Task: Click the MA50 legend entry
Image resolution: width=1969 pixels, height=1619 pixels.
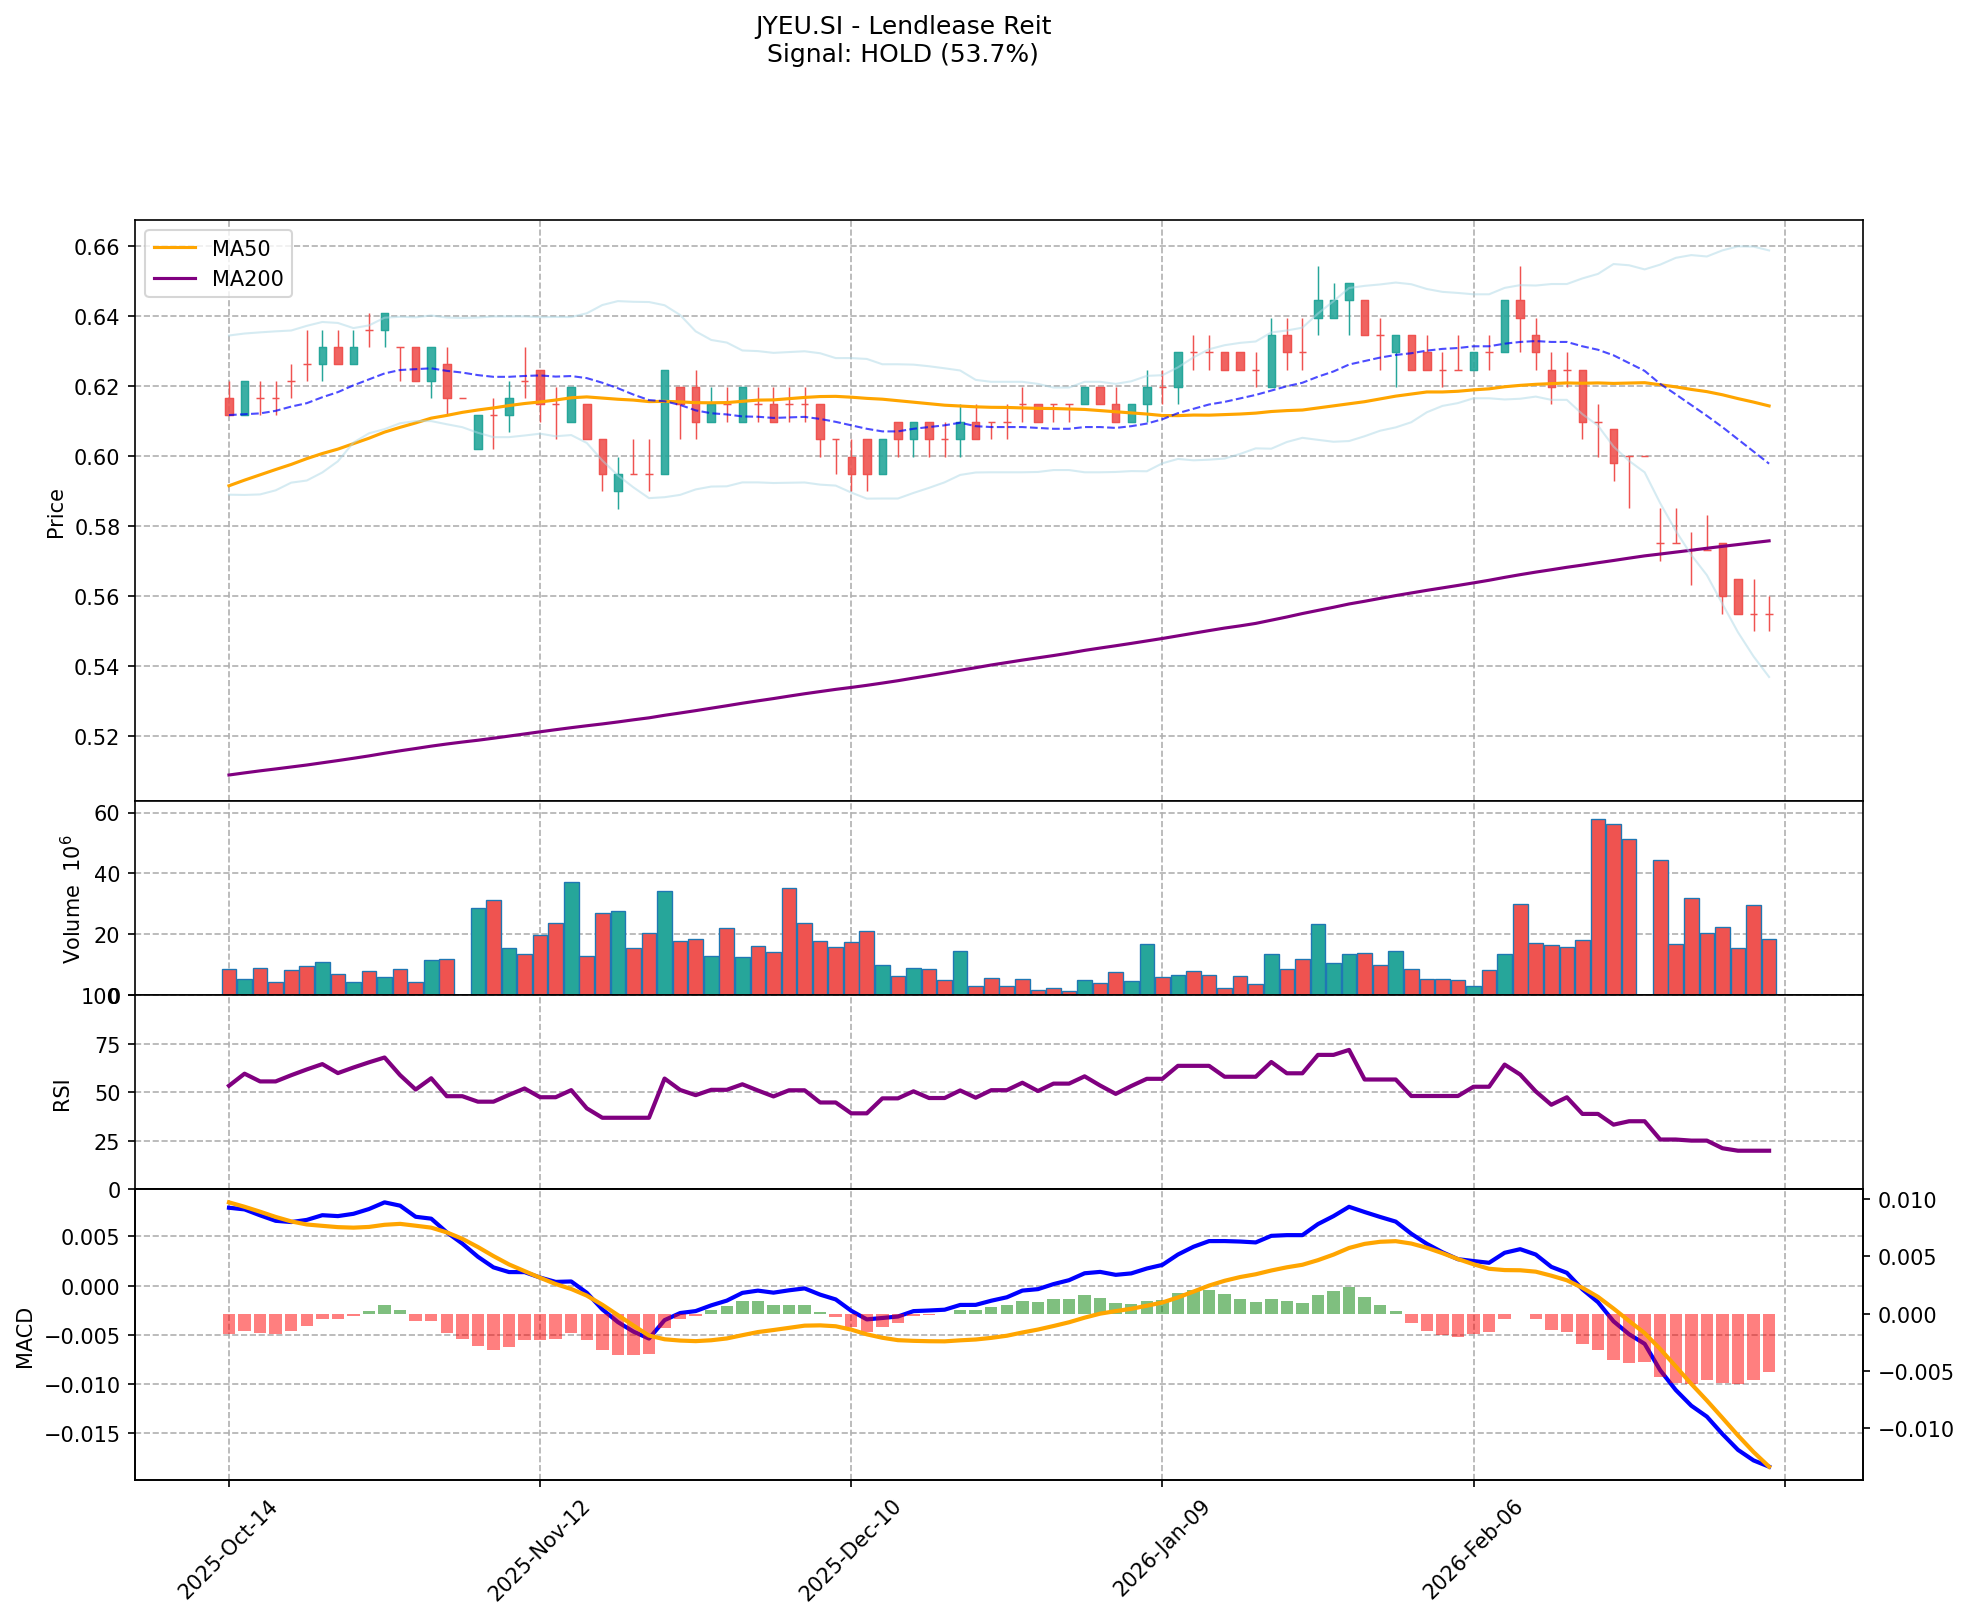Action: point(240,249)
